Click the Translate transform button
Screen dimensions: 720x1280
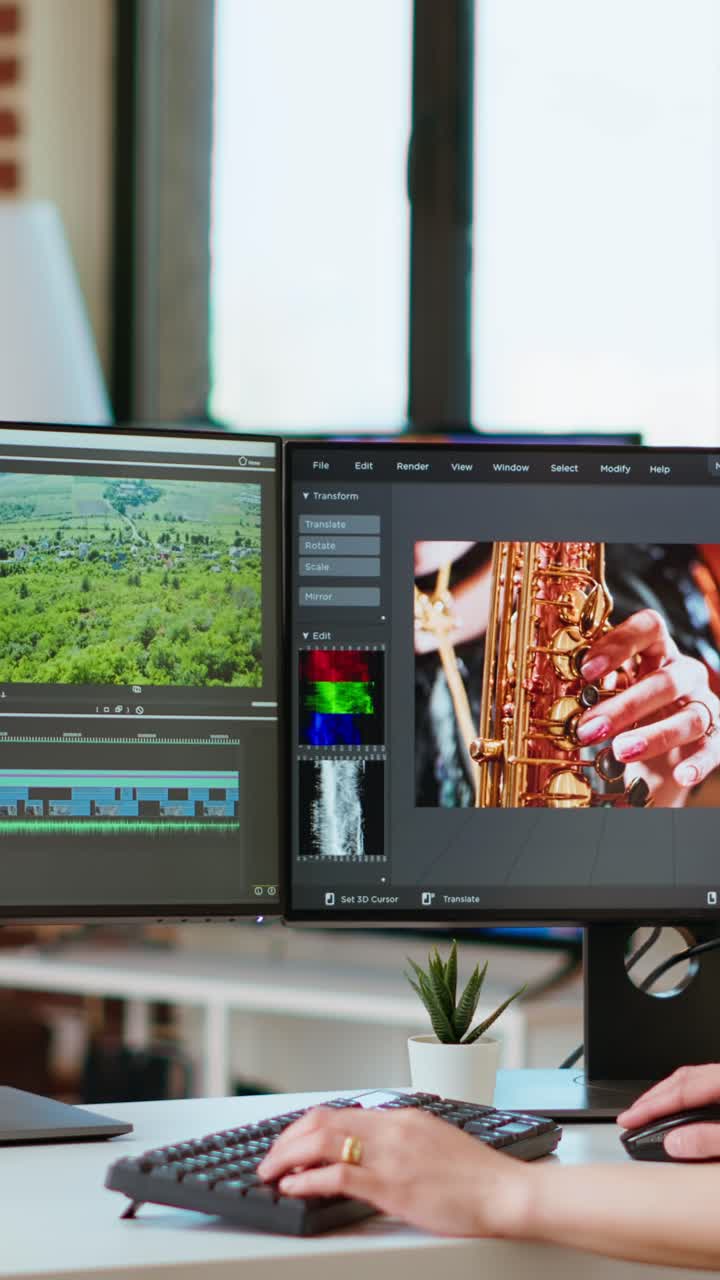click(x=339, y=524)
